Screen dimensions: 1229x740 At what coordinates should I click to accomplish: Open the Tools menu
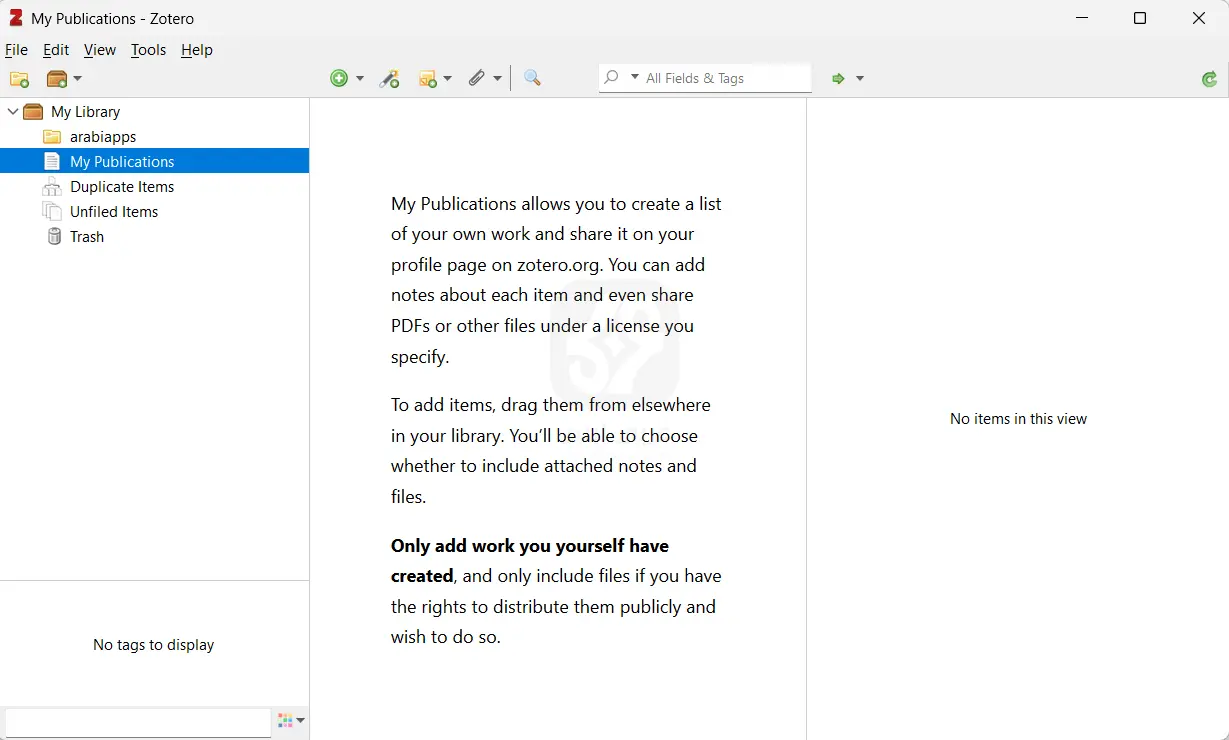tap(148, 50)
